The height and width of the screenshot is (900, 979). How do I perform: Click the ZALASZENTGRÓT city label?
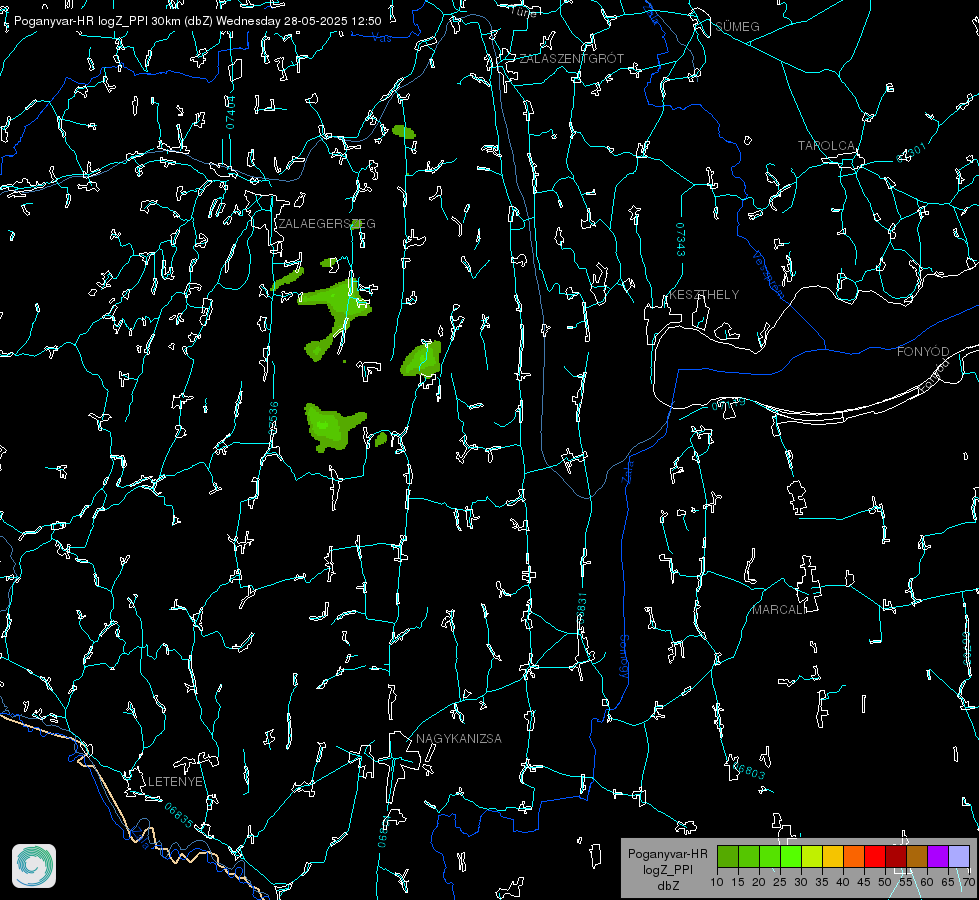coord(571,58)
